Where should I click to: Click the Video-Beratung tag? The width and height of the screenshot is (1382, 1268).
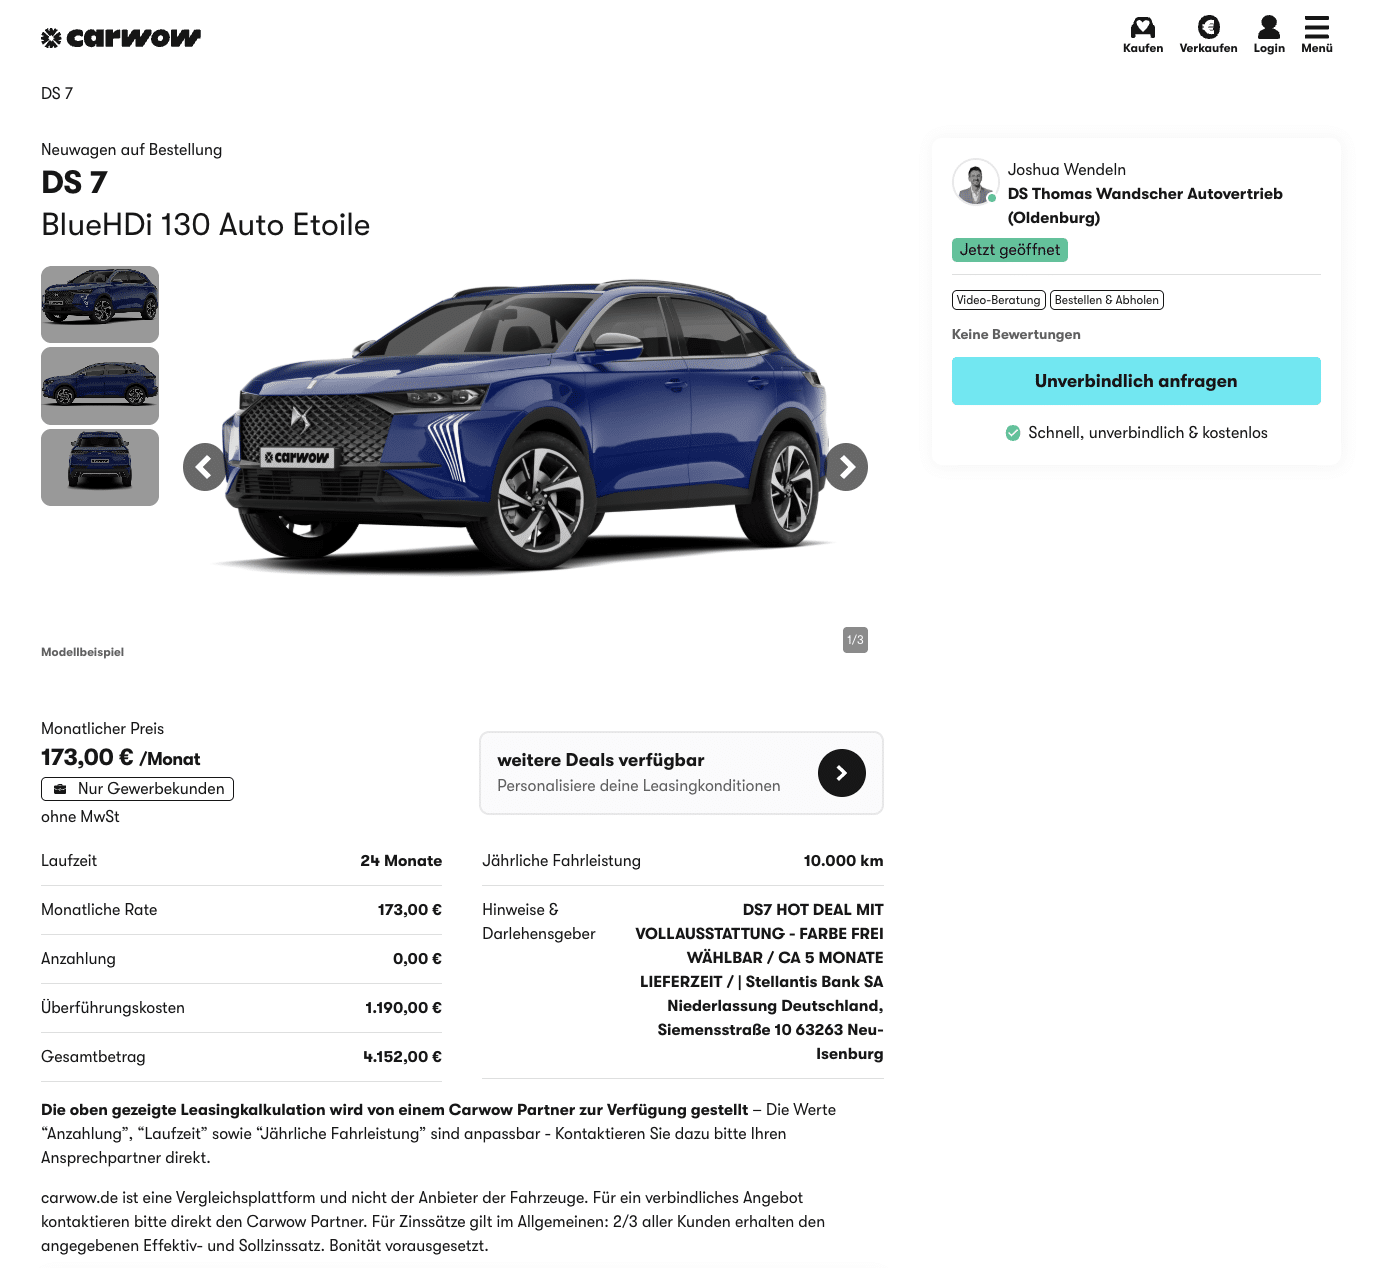pos(999,300)
